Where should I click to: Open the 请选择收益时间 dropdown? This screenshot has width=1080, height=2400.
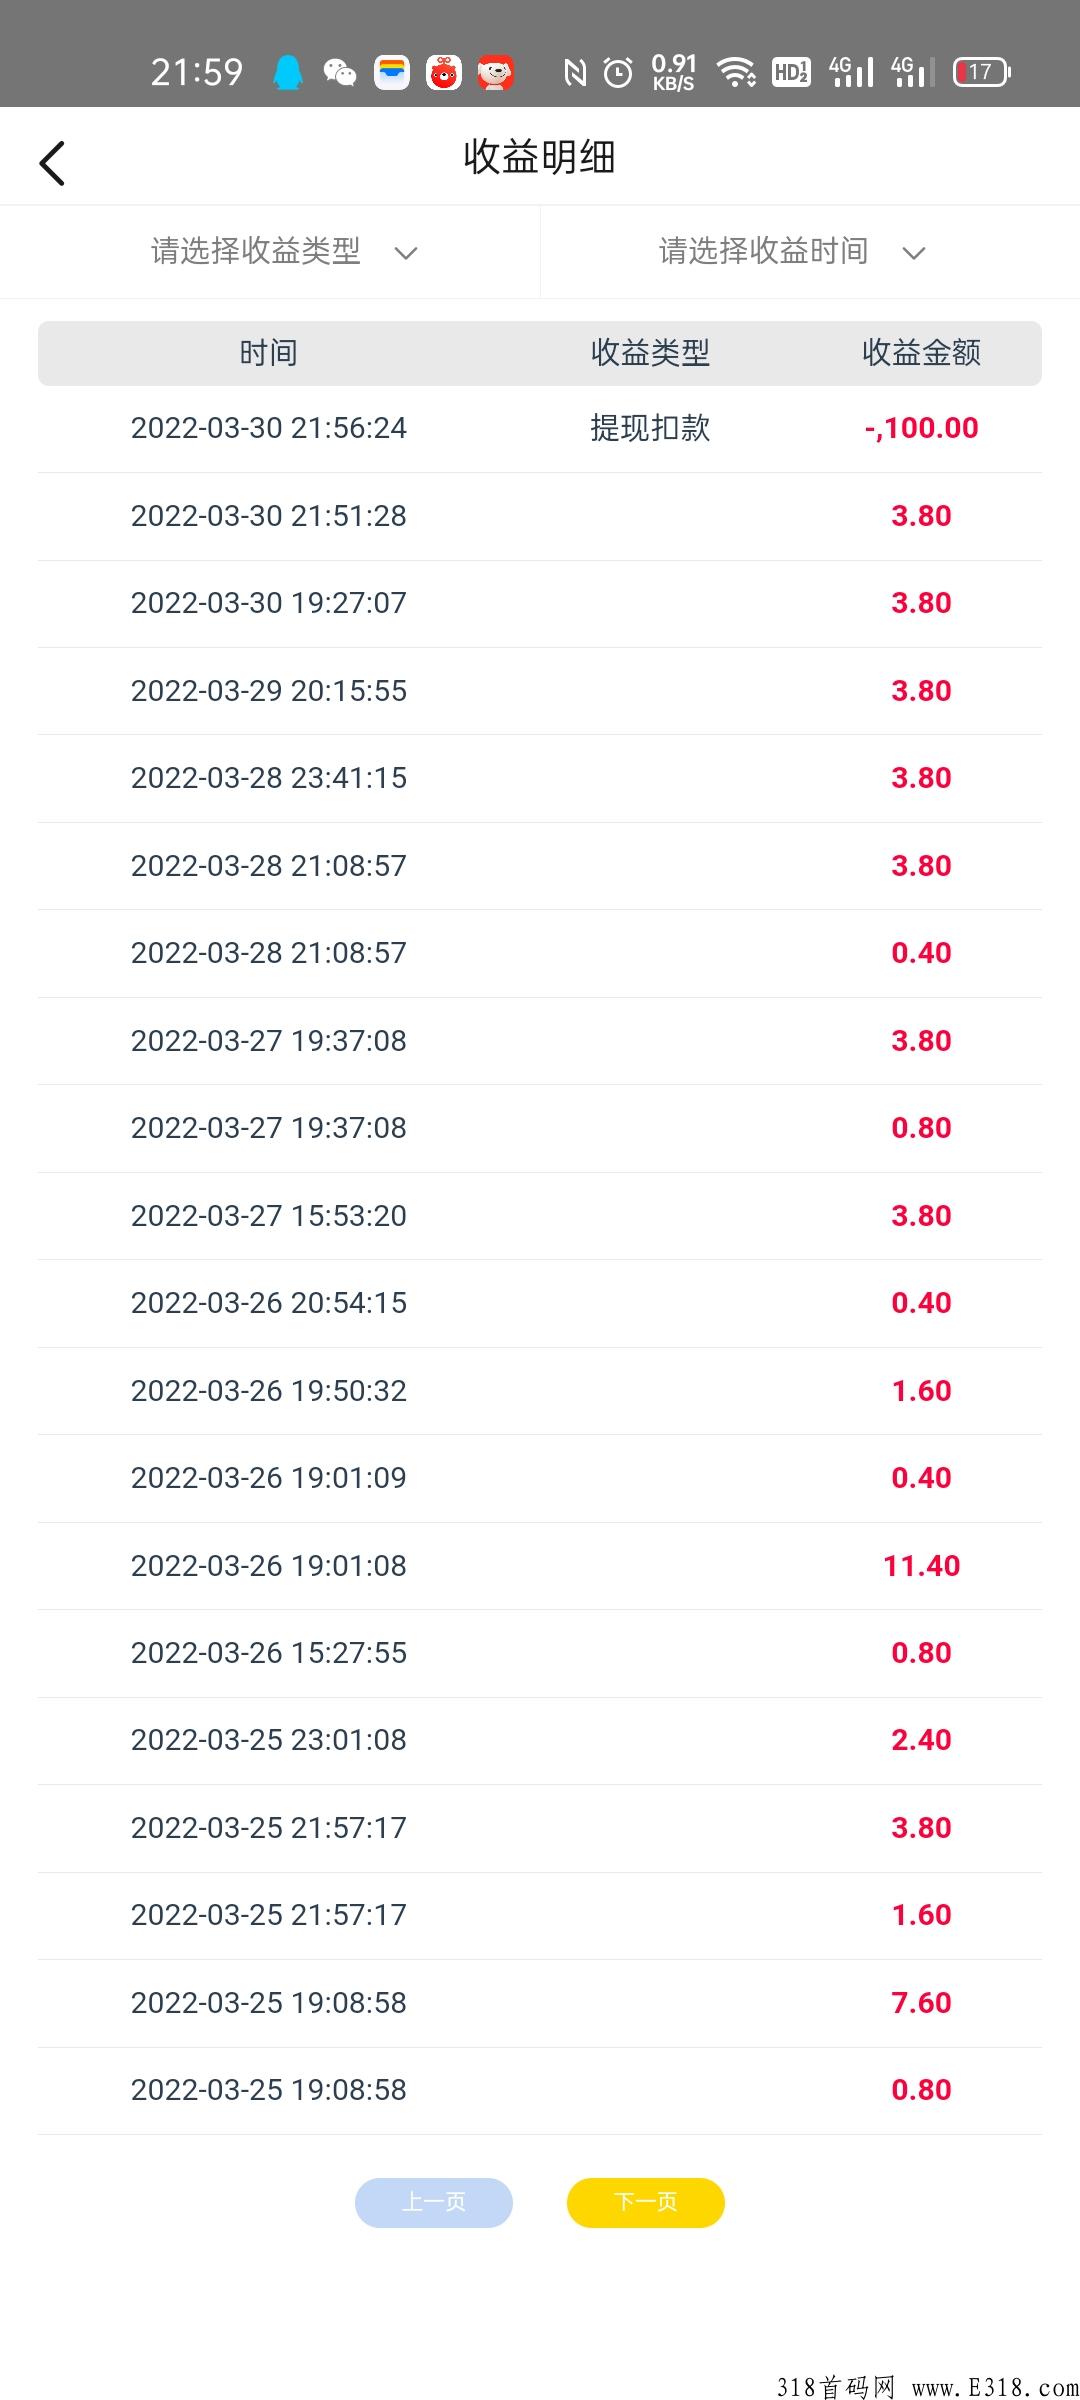point(810,252)
